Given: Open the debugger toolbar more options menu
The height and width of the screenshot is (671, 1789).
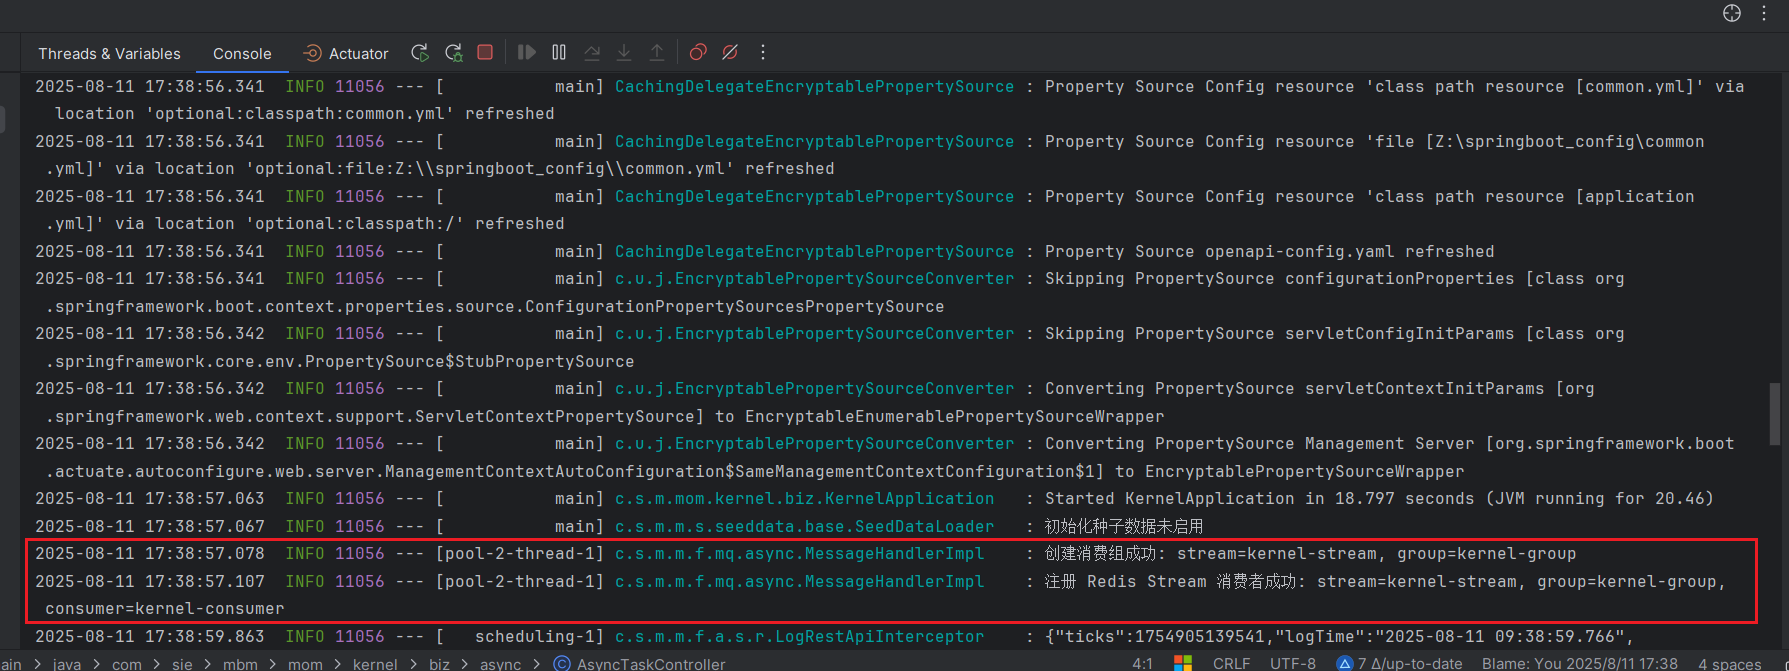Looking at the screenshot, I should (x=763, y=52).
